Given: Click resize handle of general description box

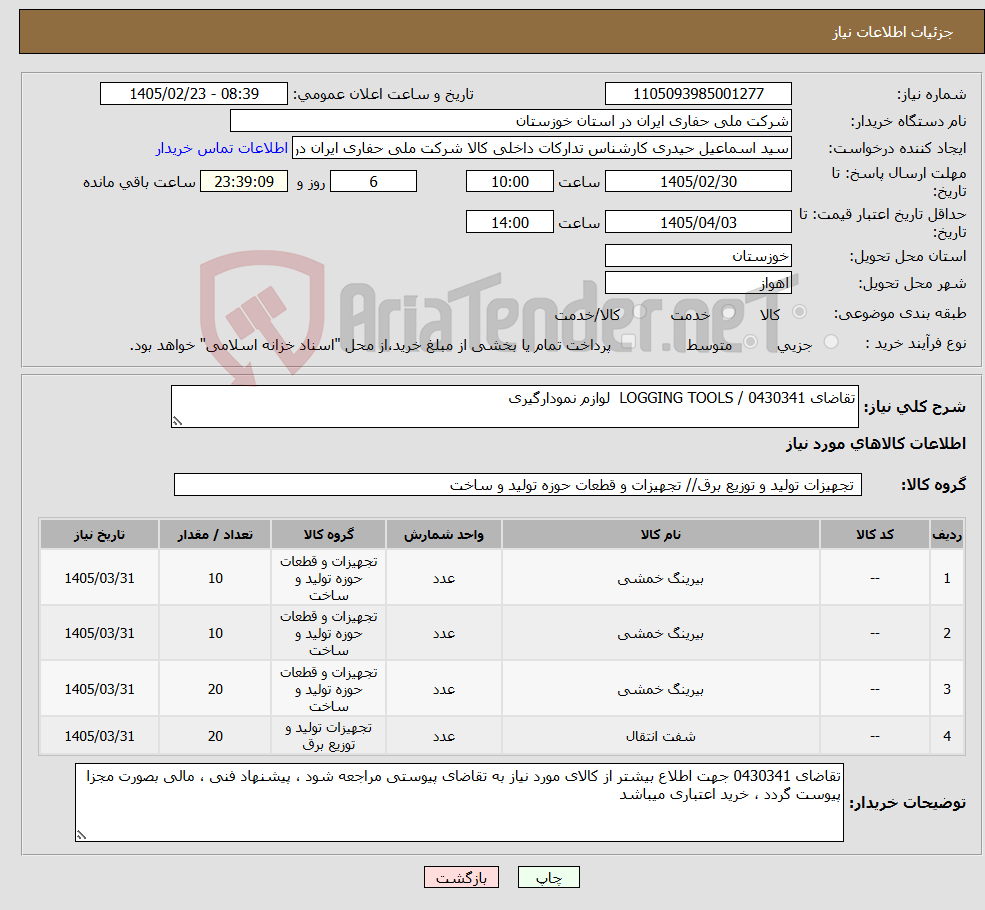Looking at the screenshot, I should [177, 421].
